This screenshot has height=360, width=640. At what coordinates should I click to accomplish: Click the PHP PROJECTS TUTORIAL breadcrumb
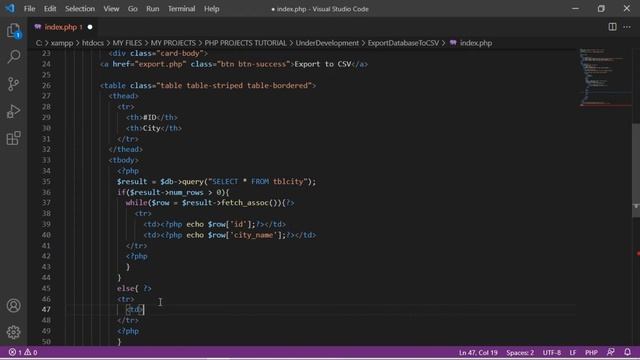point(246,43)
